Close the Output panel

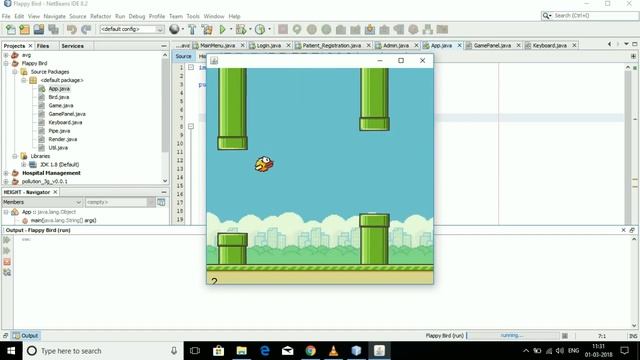623,230
